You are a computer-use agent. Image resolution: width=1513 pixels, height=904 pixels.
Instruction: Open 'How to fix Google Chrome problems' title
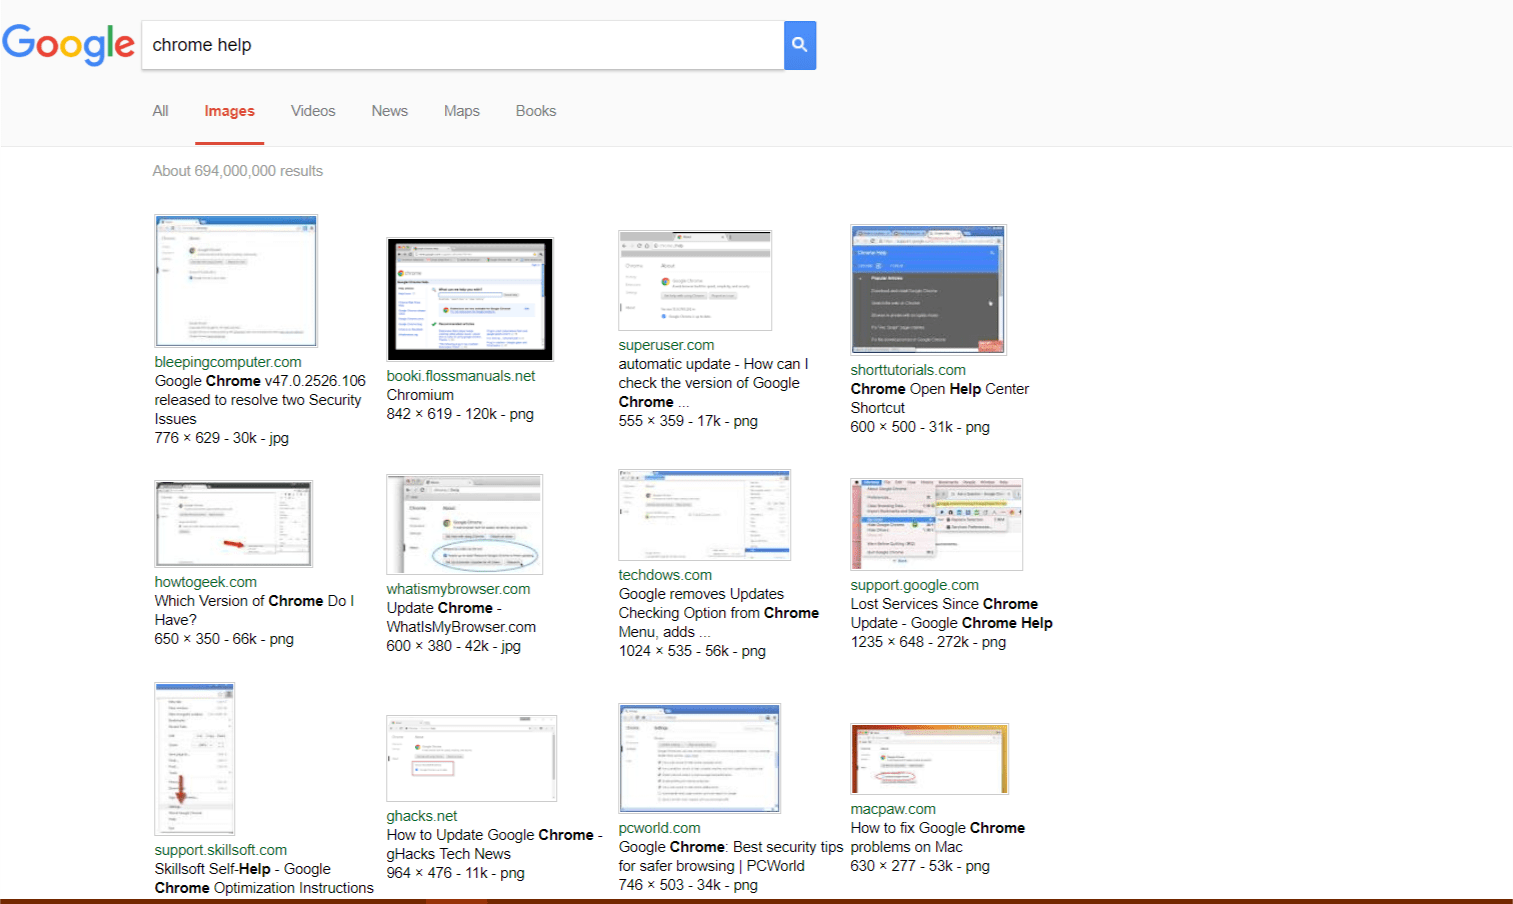(938, 837)
